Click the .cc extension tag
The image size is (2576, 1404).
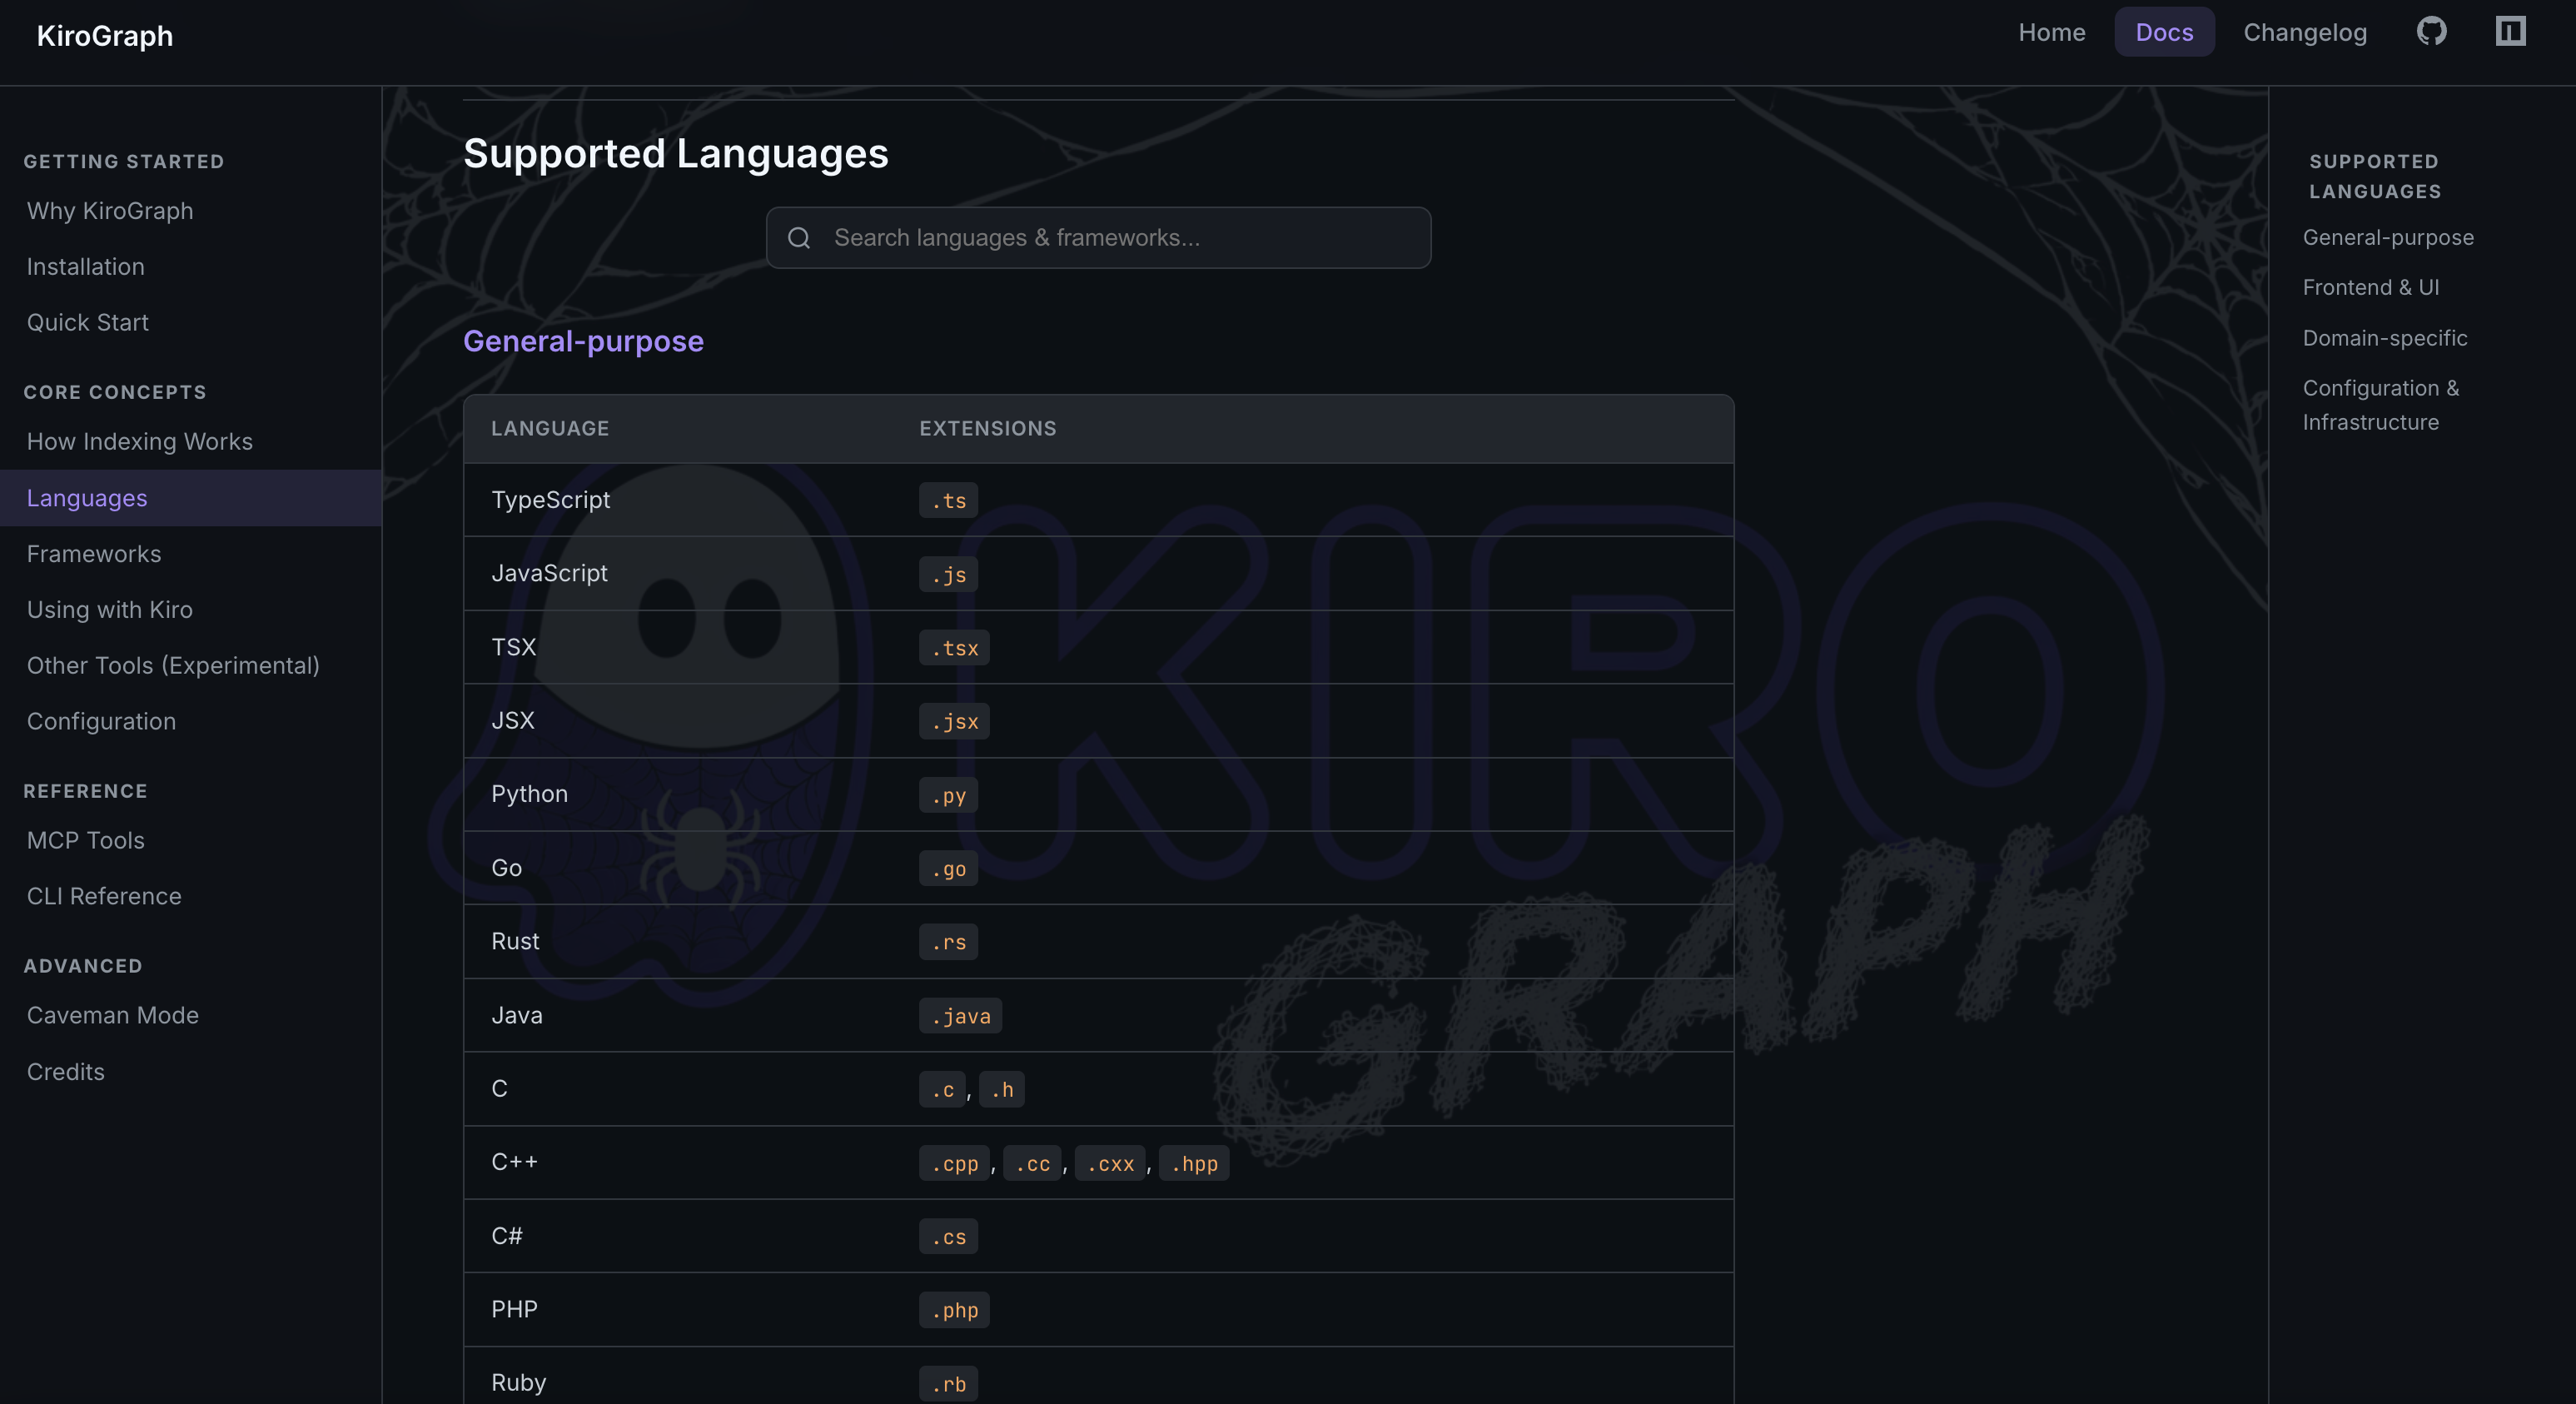tap(1032, 1164)
